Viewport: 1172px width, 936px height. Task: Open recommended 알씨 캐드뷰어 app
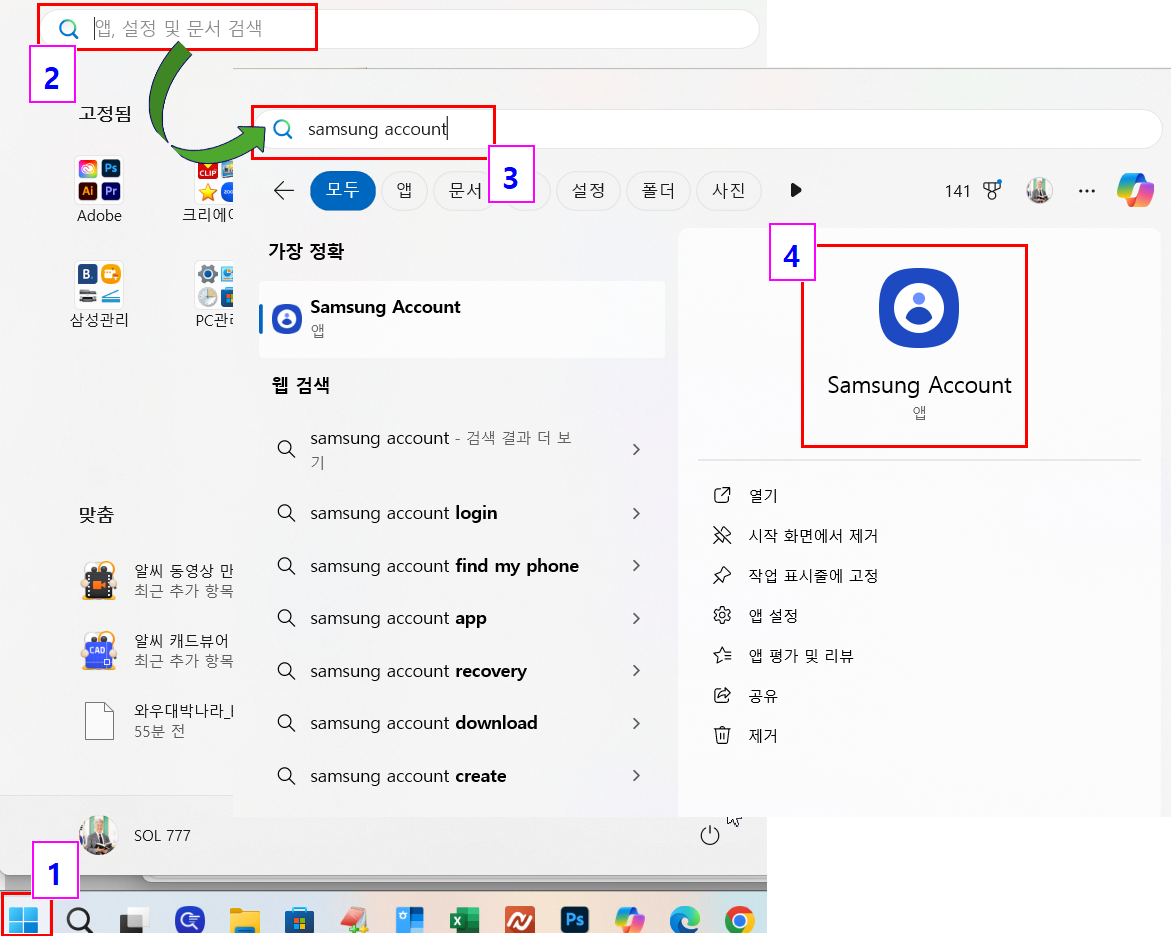(157, 650)
